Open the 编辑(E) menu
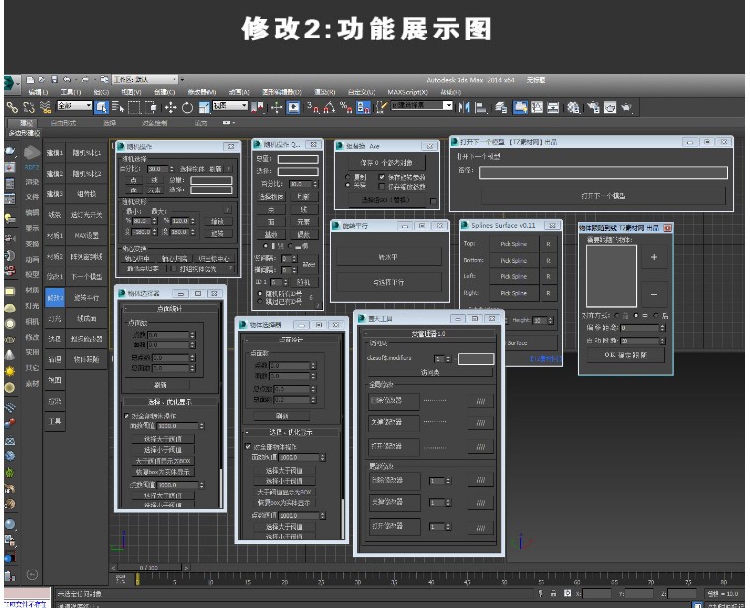Screen dimensions: 750x608 click(38, 92)
